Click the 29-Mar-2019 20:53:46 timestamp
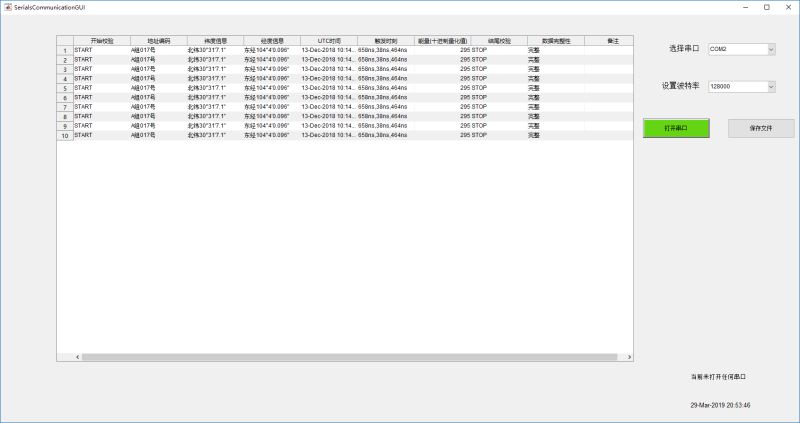The width and height of the screenshot is (800, 423). pos(720,405)
